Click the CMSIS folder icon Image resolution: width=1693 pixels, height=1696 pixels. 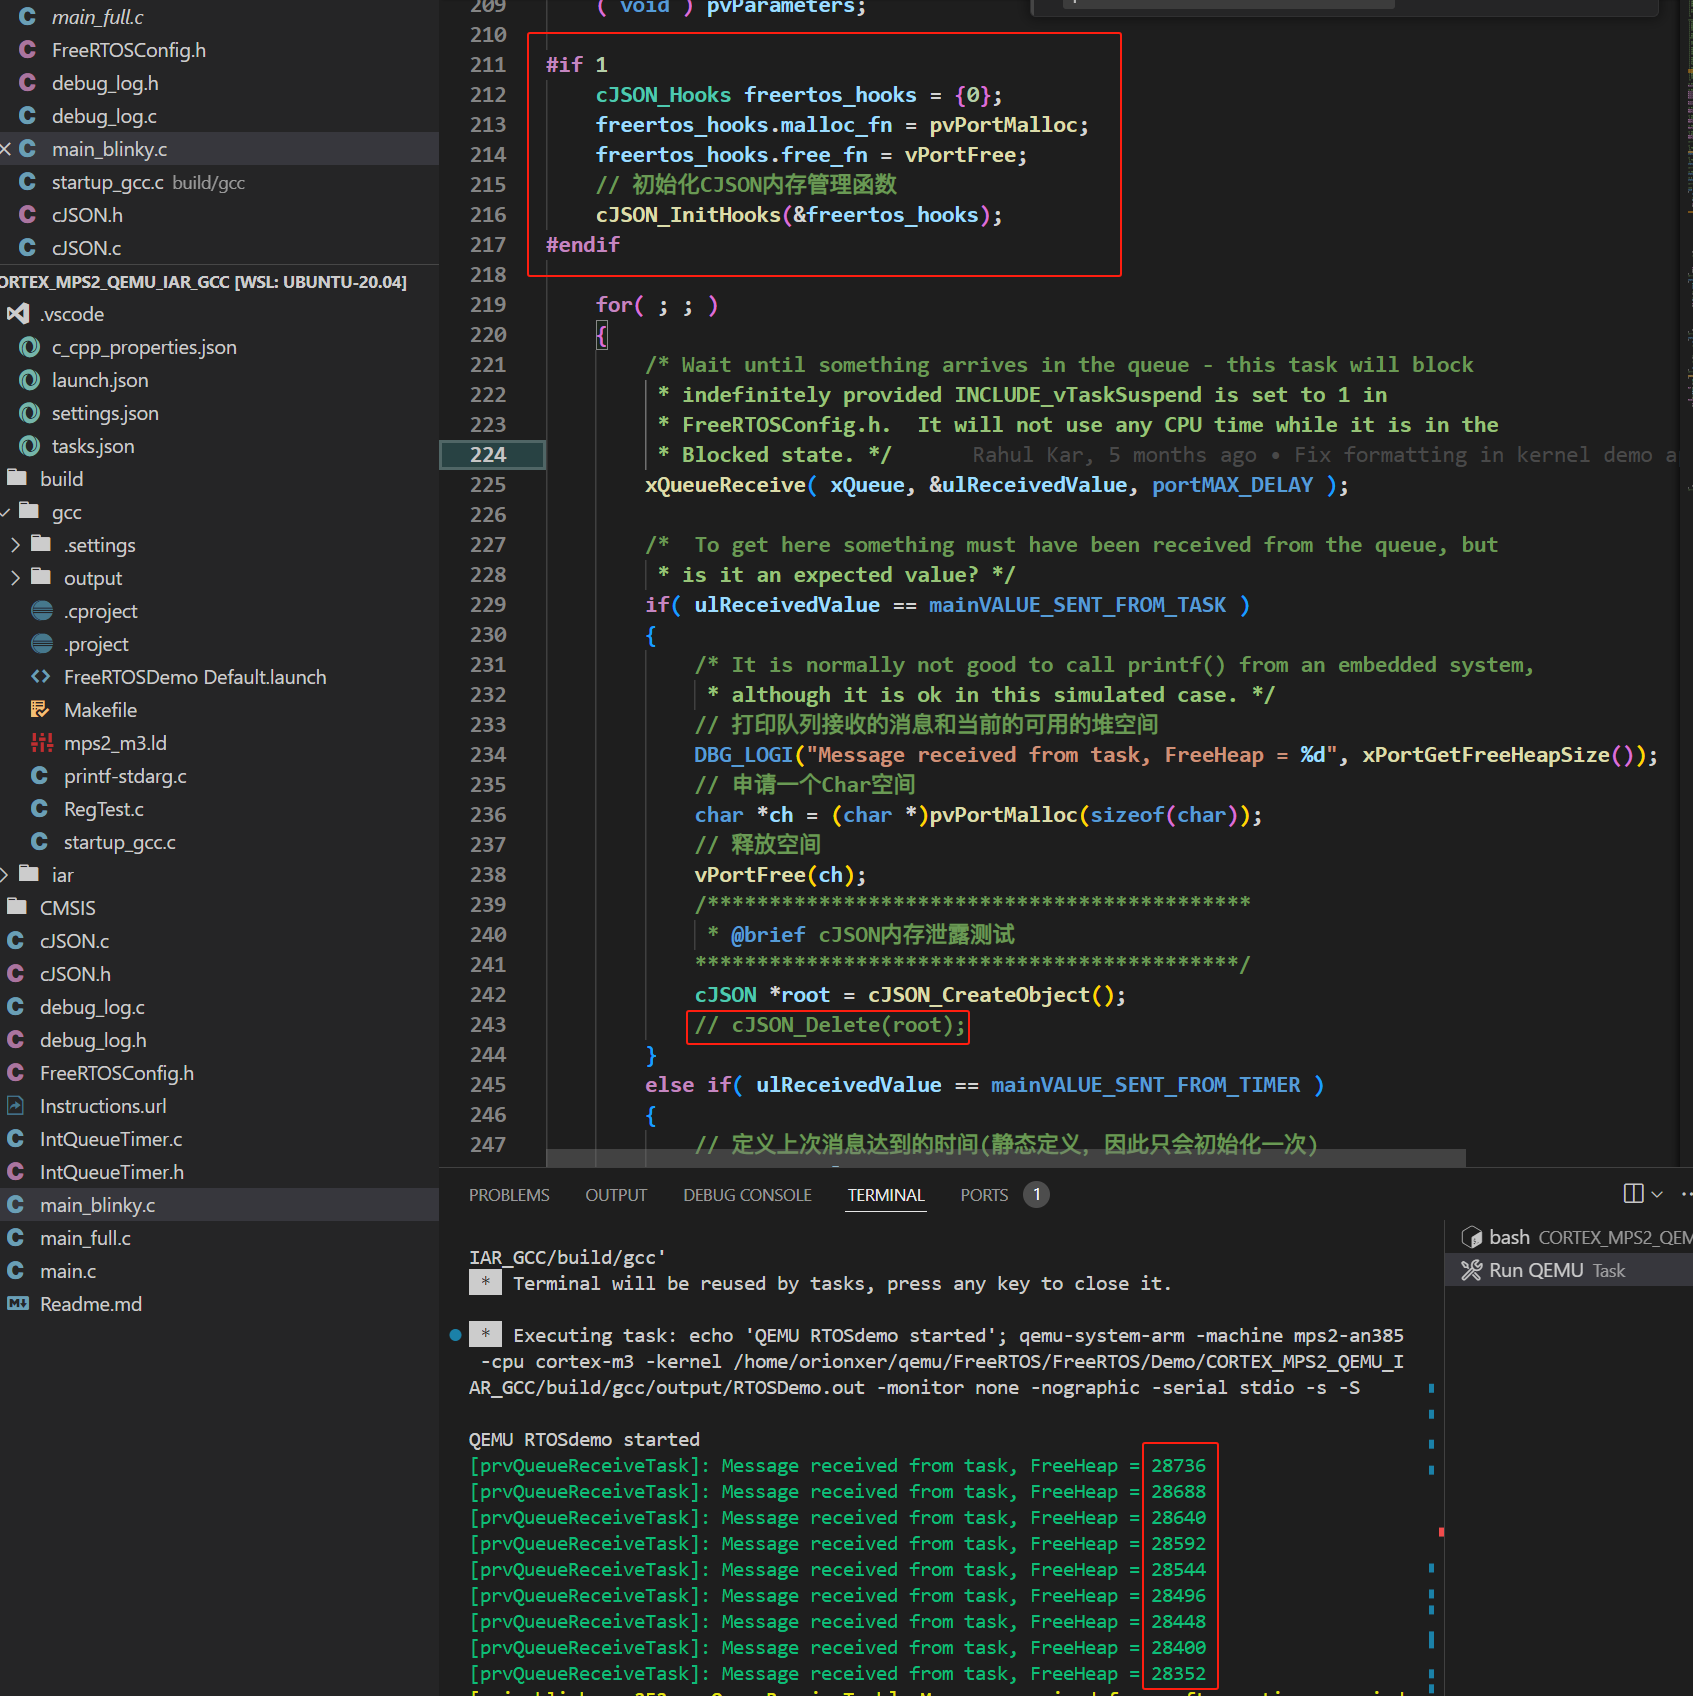click(18, 907)
